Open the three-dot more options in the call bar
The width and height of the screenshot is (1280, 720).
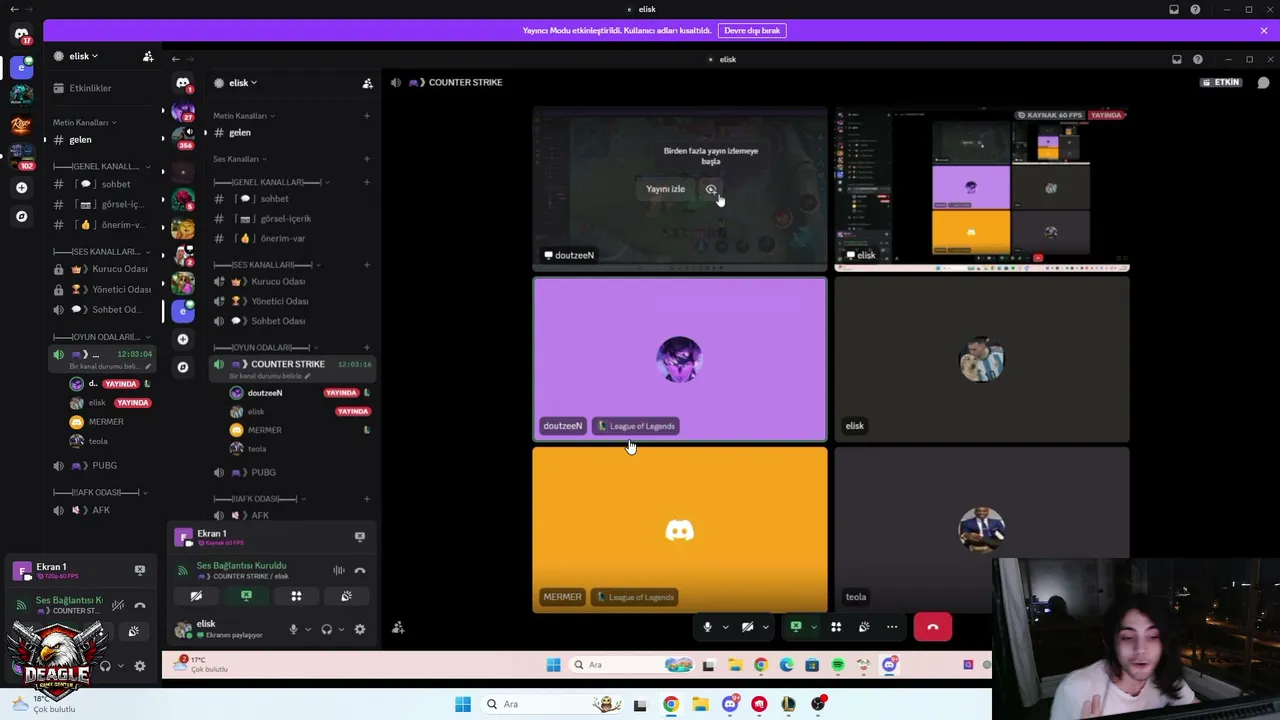tap(892, 627)
